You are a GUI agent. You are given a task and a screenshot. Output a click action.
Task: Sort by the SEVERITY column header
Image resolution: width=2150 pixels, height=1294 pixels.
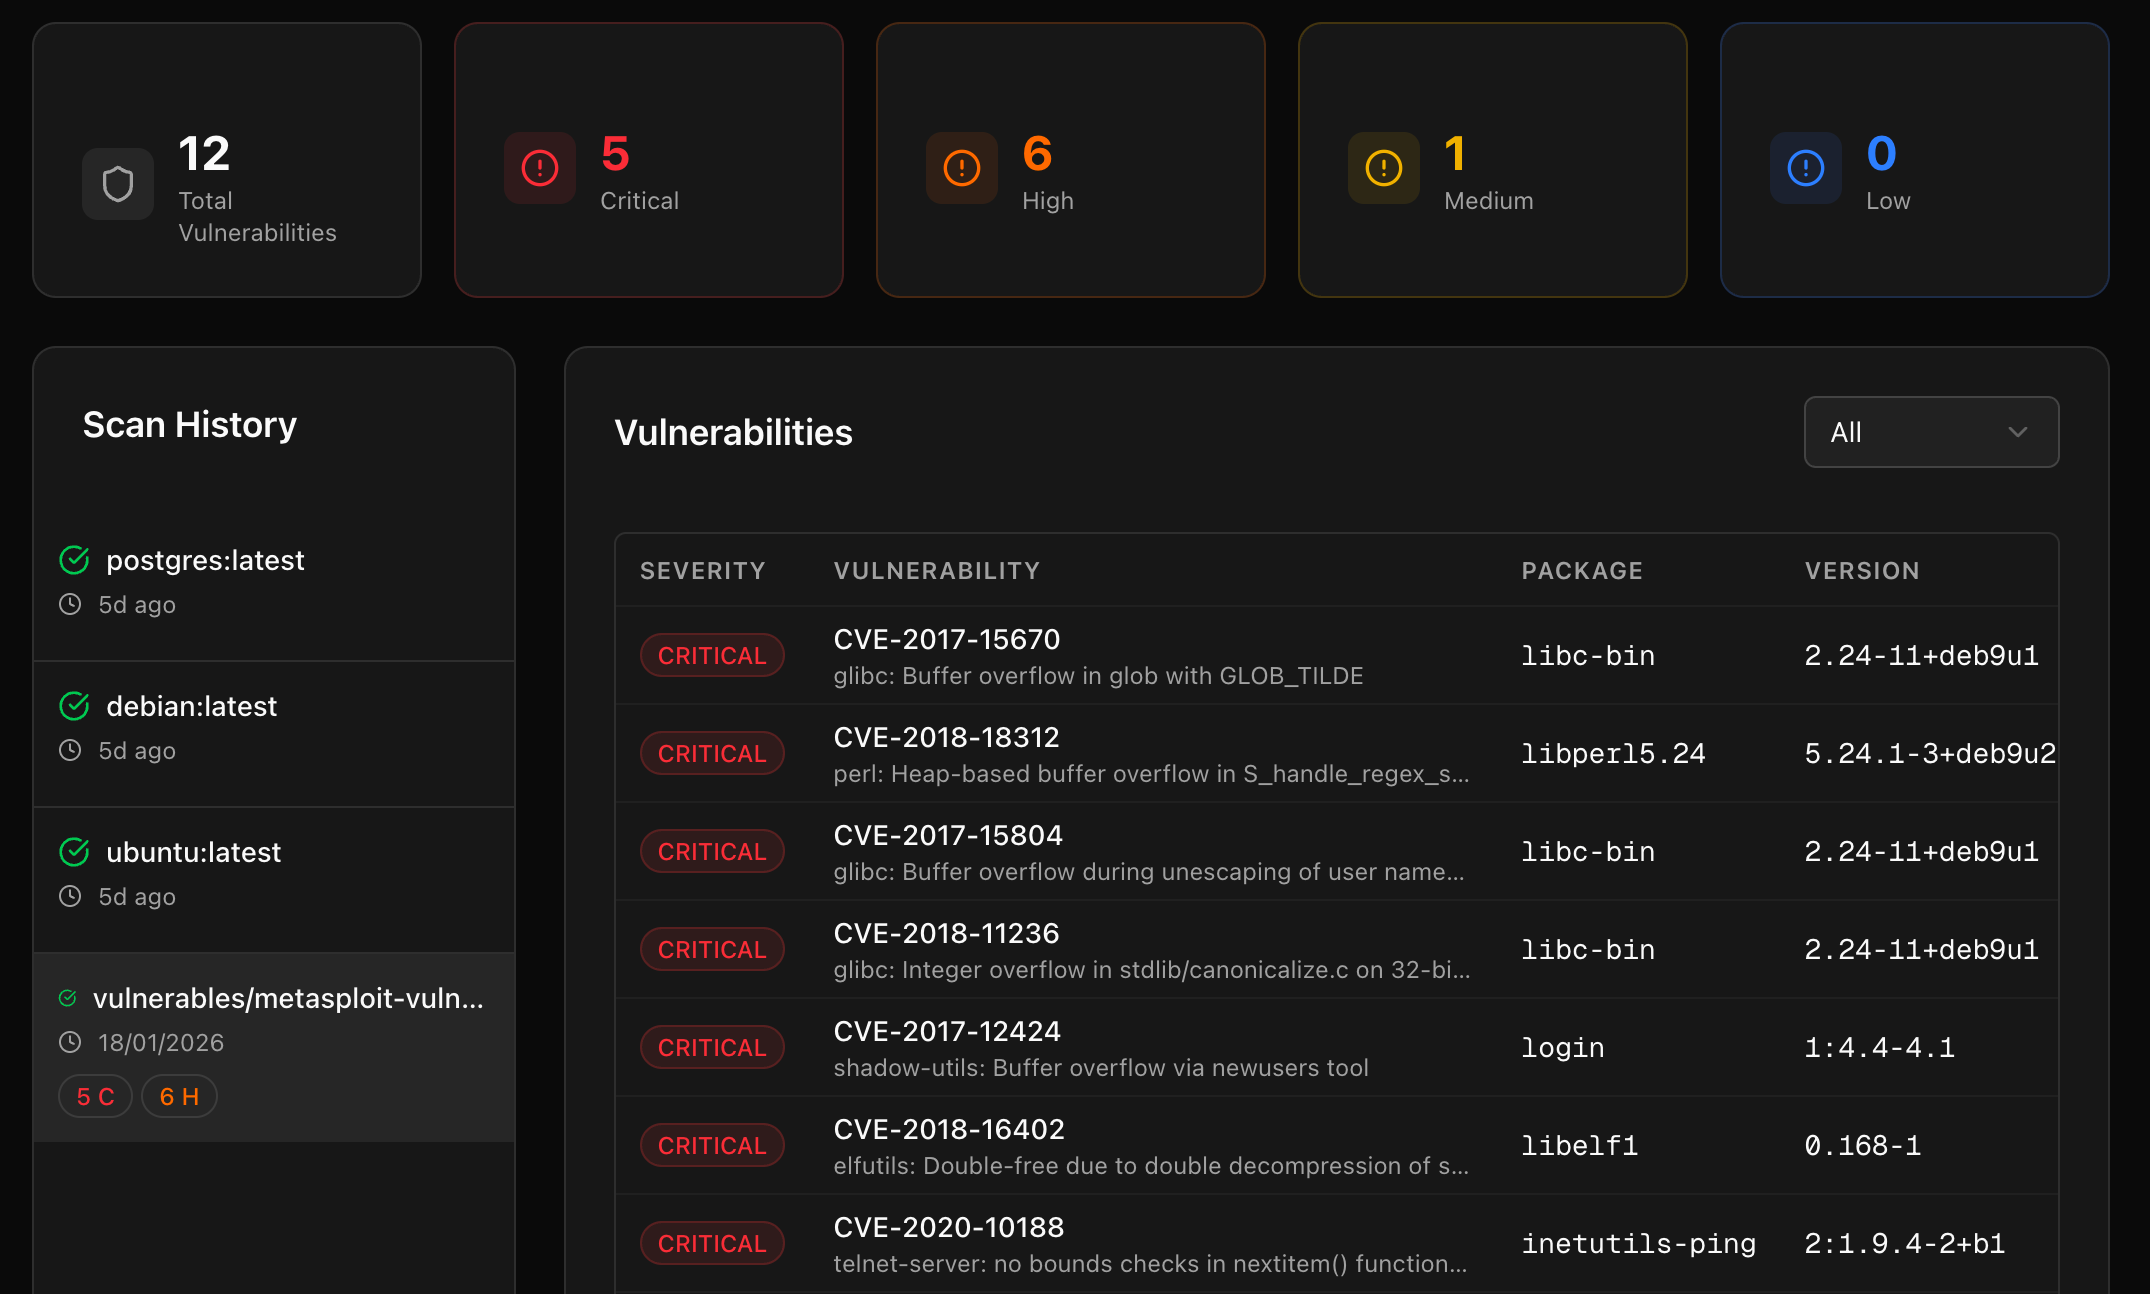coord(702,570)
